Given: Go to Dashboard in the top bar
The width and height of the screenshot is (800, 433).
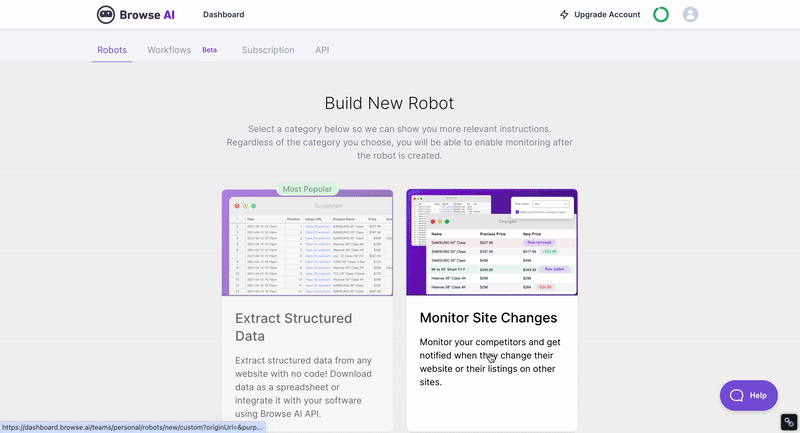Looking at the screenshot, I should click(x=223, y=15).
